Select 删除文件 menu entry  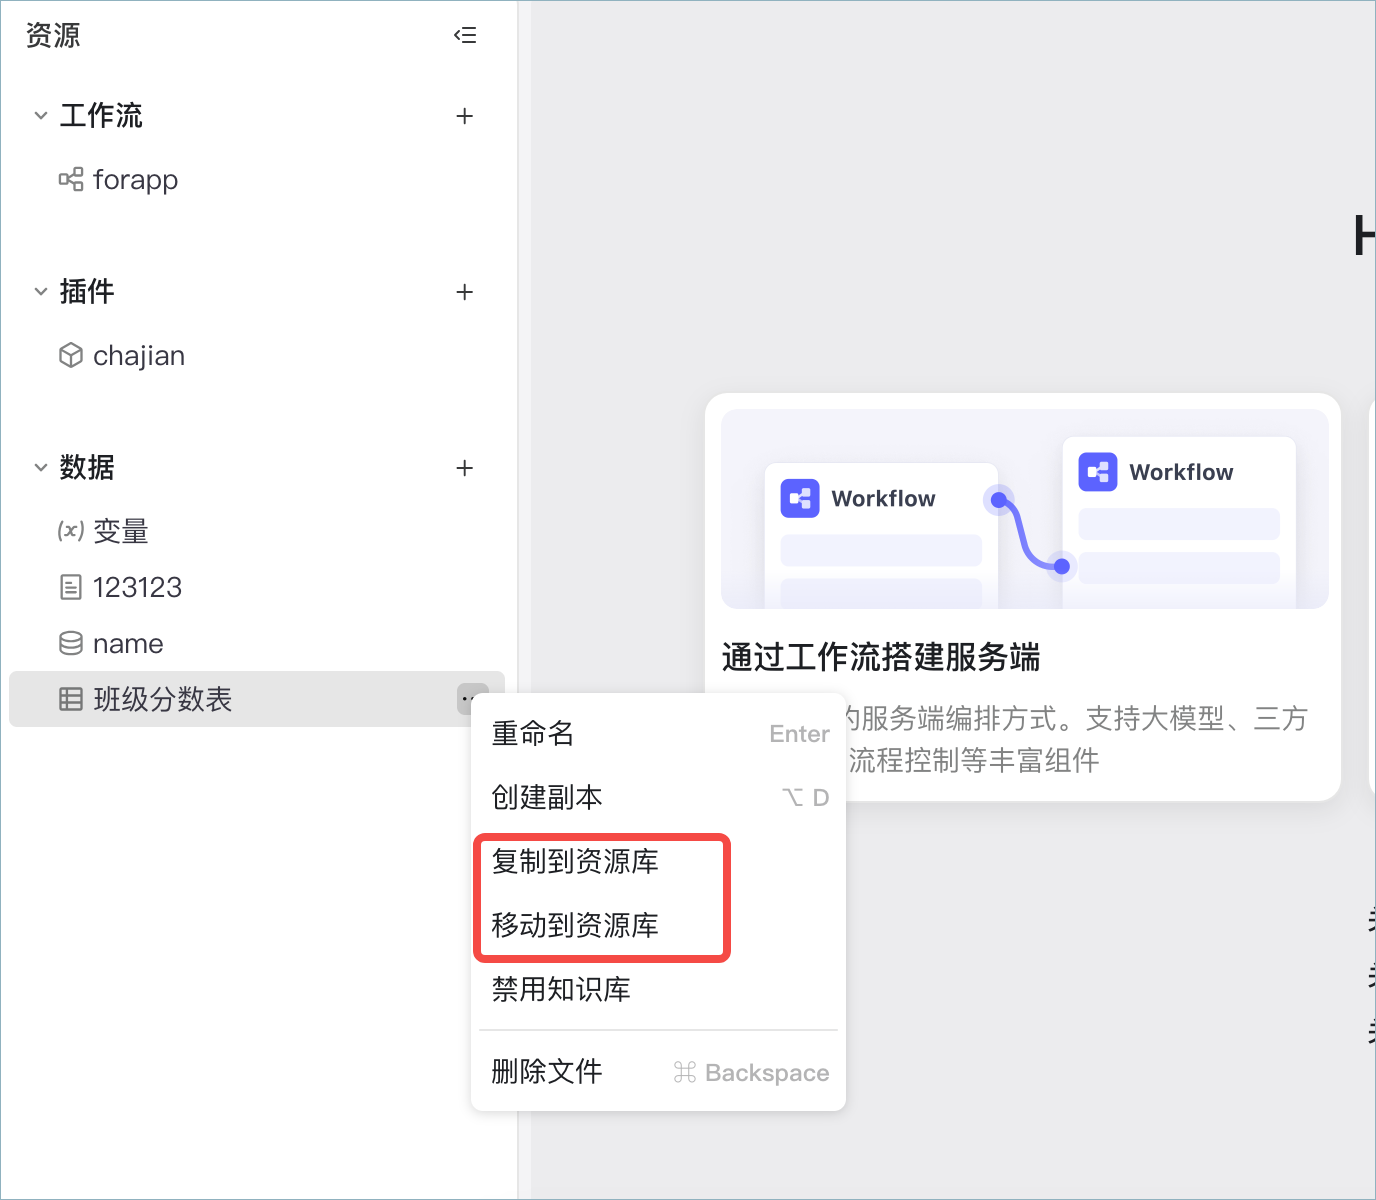[658, 1072]
